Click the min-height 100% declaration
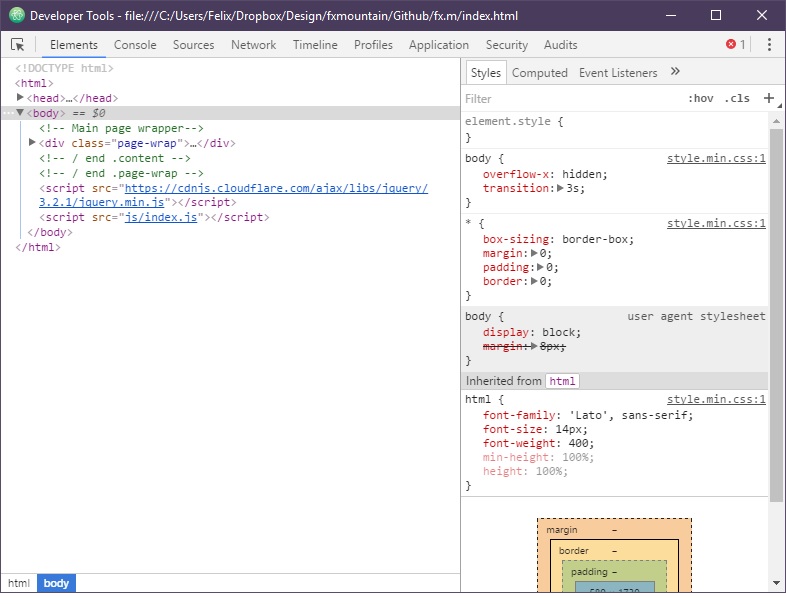The width and height of the screenshot is (786, 604). [538, 457]
